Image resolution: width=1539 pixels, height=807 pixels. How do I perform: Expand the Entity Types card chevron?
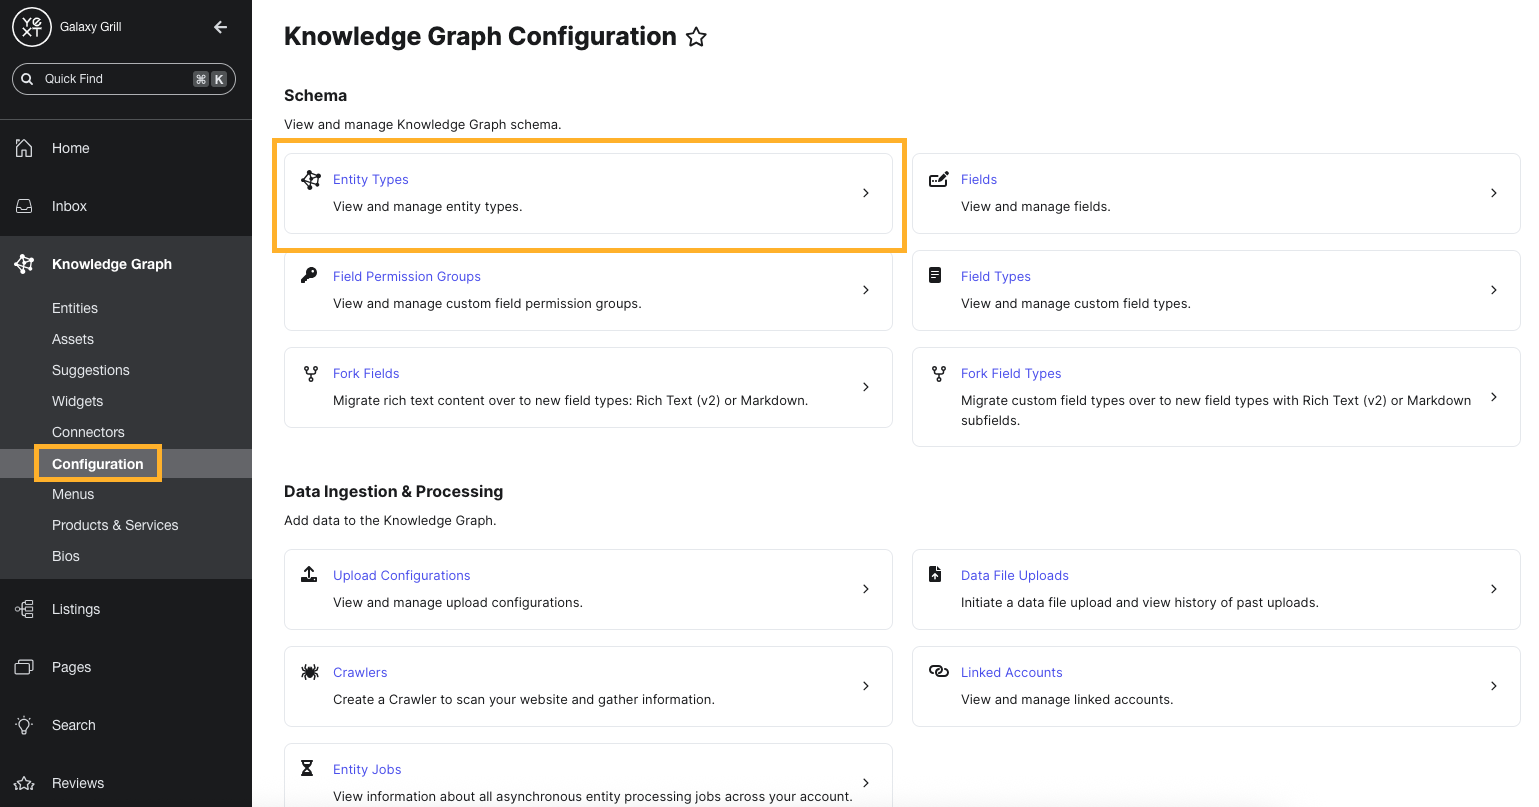click(866, 193)
